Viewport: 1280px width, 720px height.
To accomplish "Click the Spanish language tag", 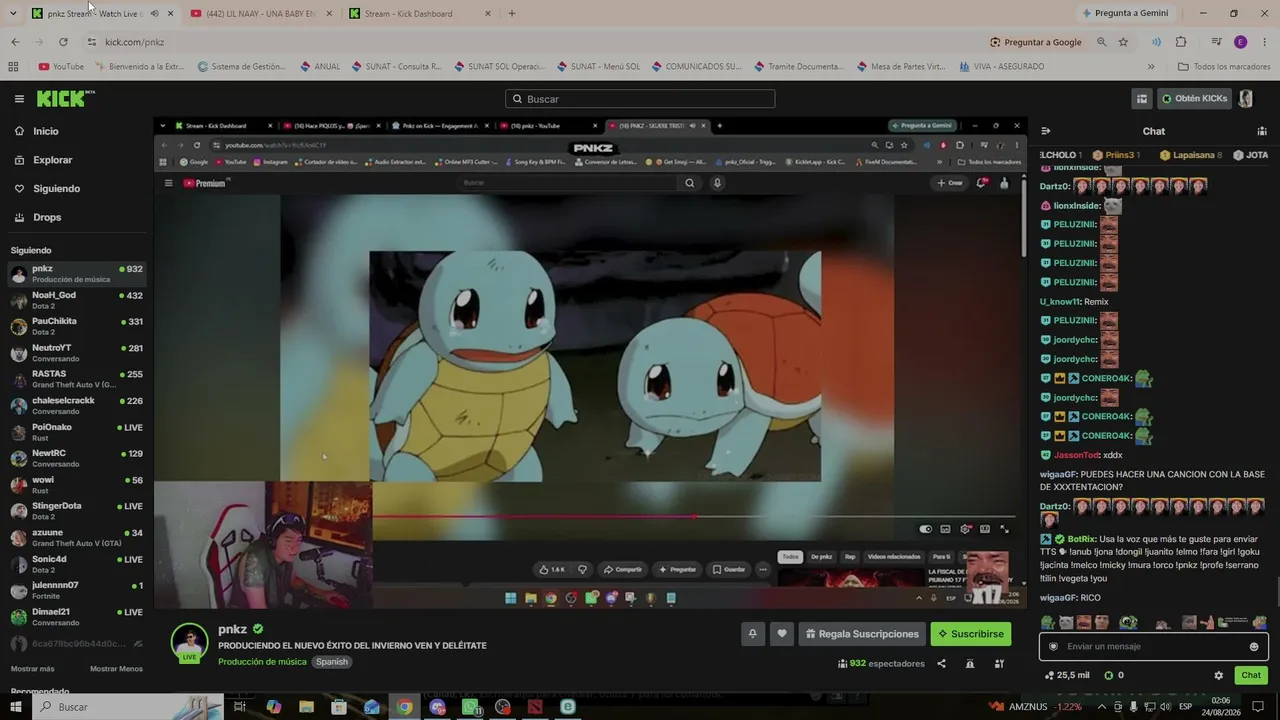I will 332,662.
